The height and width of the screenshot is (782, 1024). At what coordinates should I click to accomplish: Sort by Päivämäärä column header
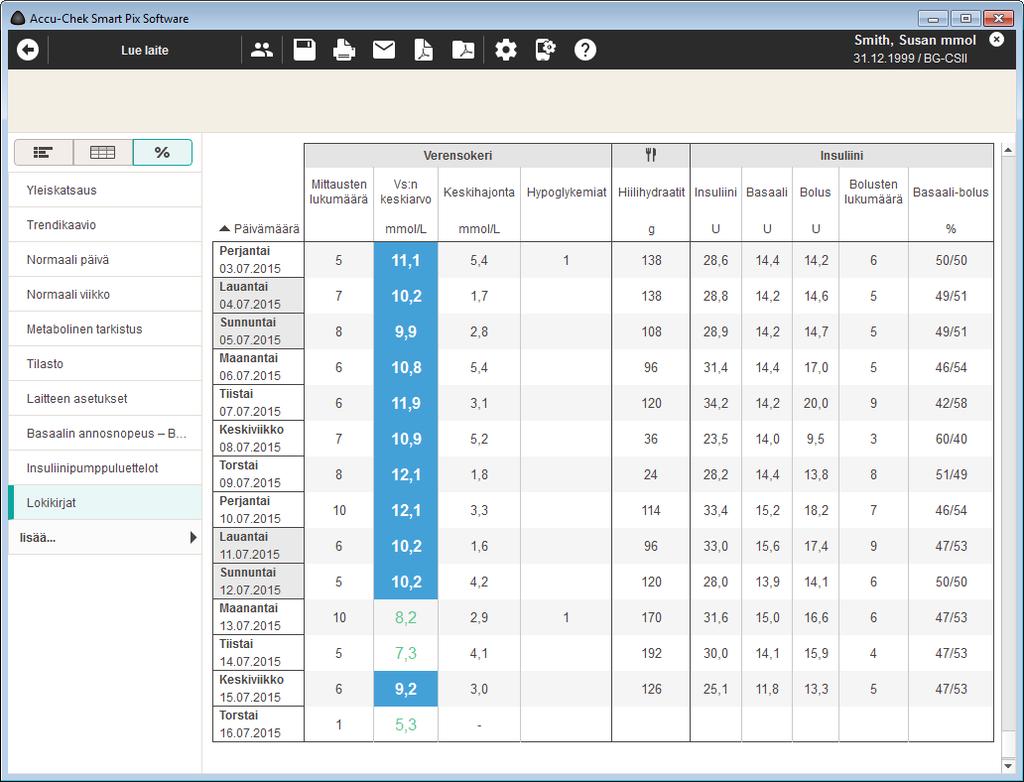(x=259, y=229)
